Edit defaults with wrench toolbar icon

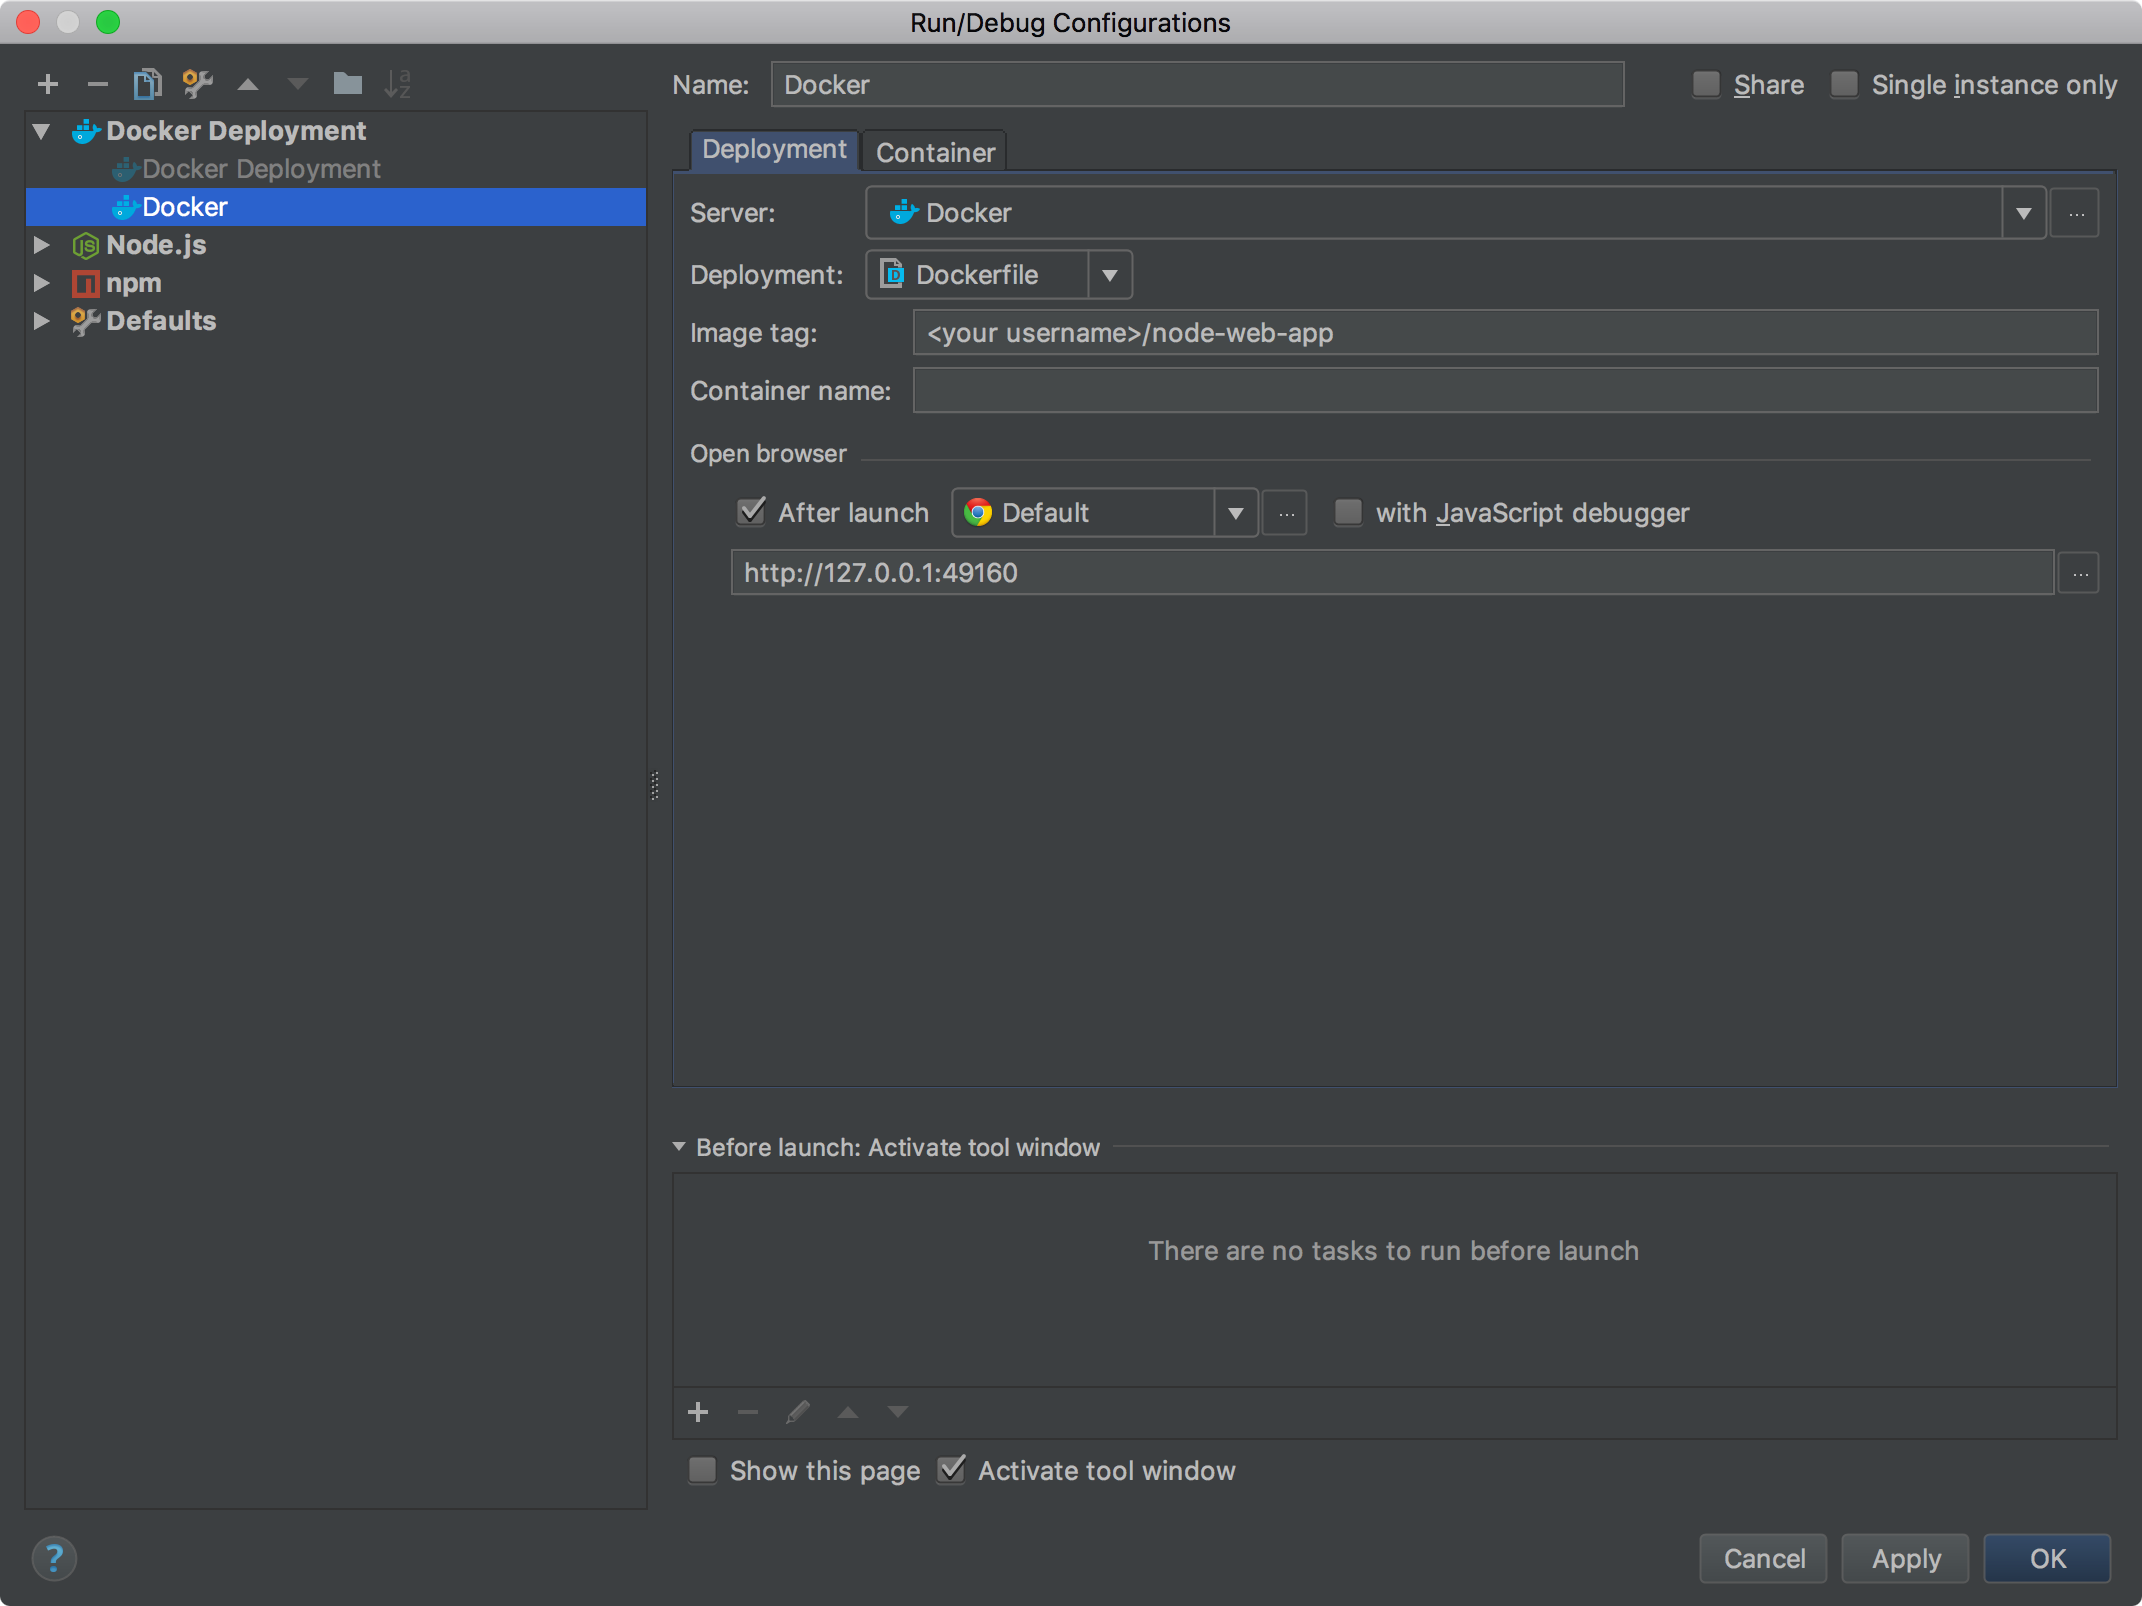pos(197,84)
